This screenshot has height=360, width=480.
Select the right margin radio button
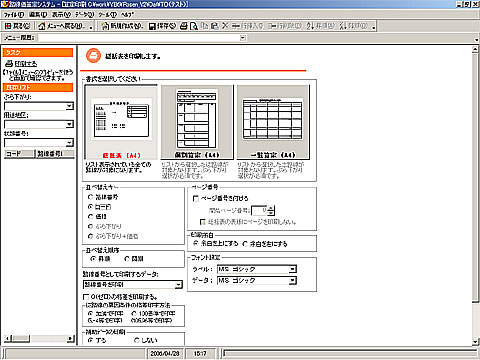click(245, 244)
